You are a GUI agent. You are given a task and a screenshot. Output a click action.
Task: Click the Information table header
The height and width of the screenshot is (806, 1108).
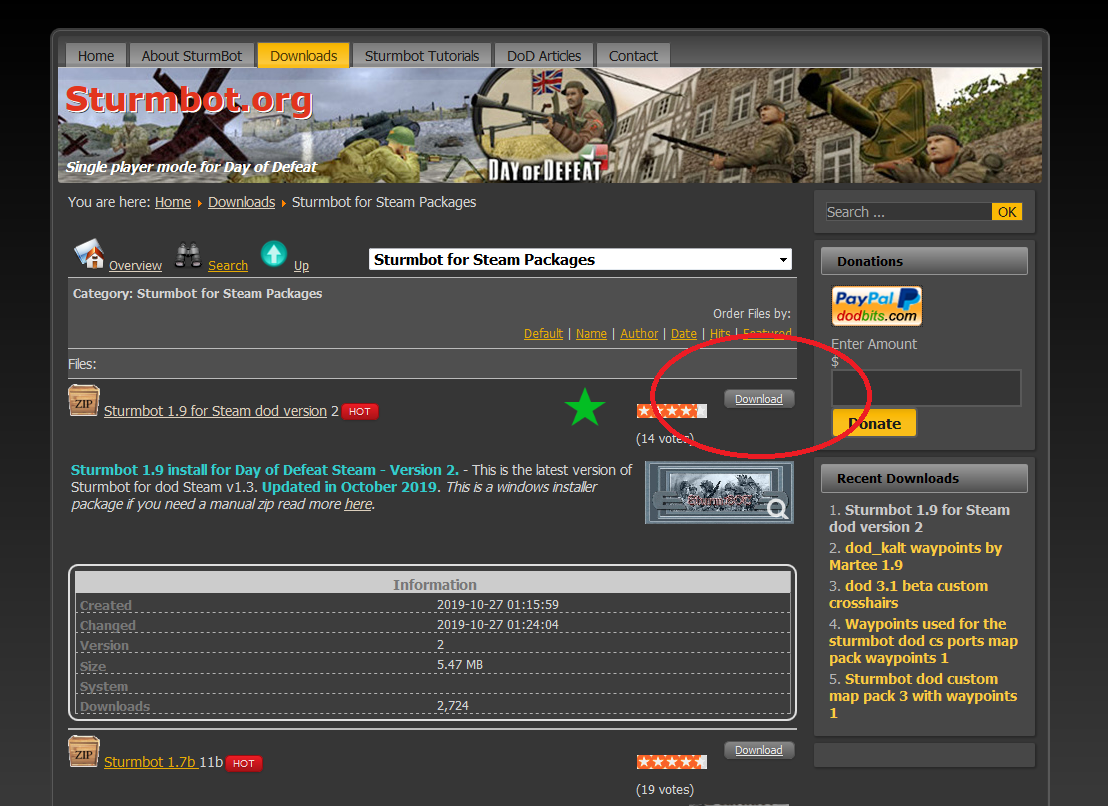433,583
